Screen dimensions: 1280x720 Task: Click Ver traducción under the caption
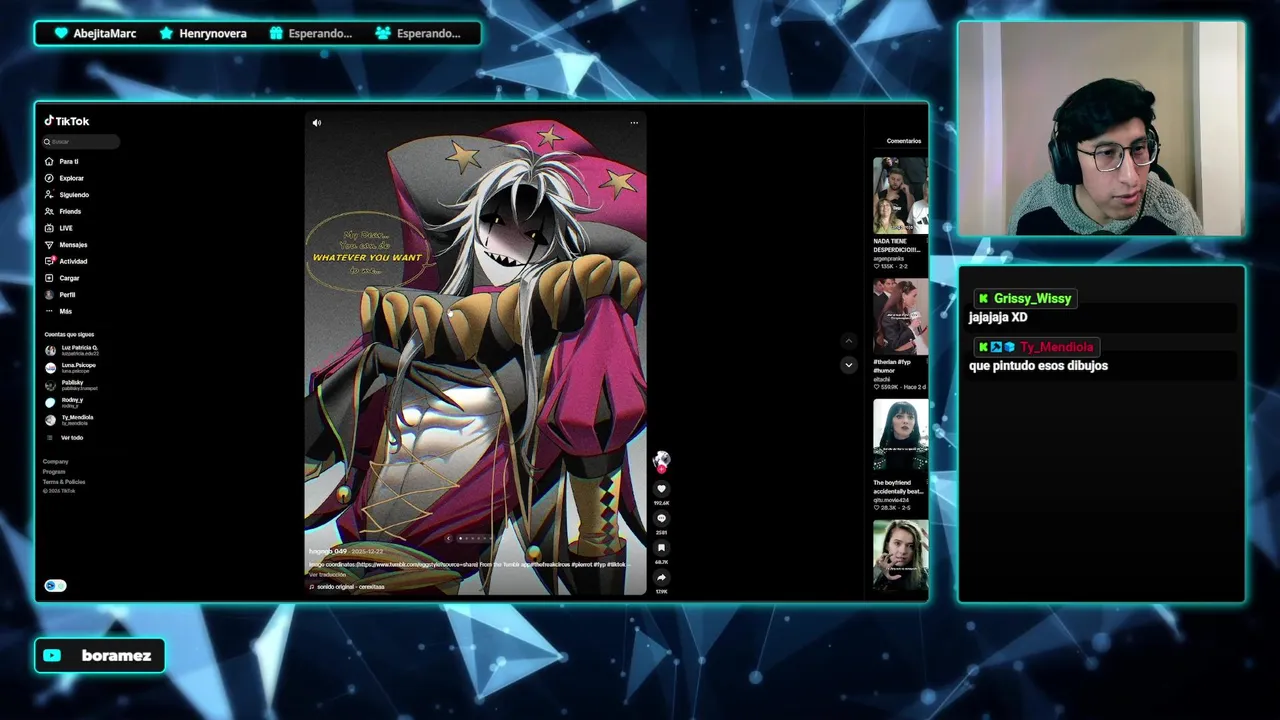pos(327,575)
